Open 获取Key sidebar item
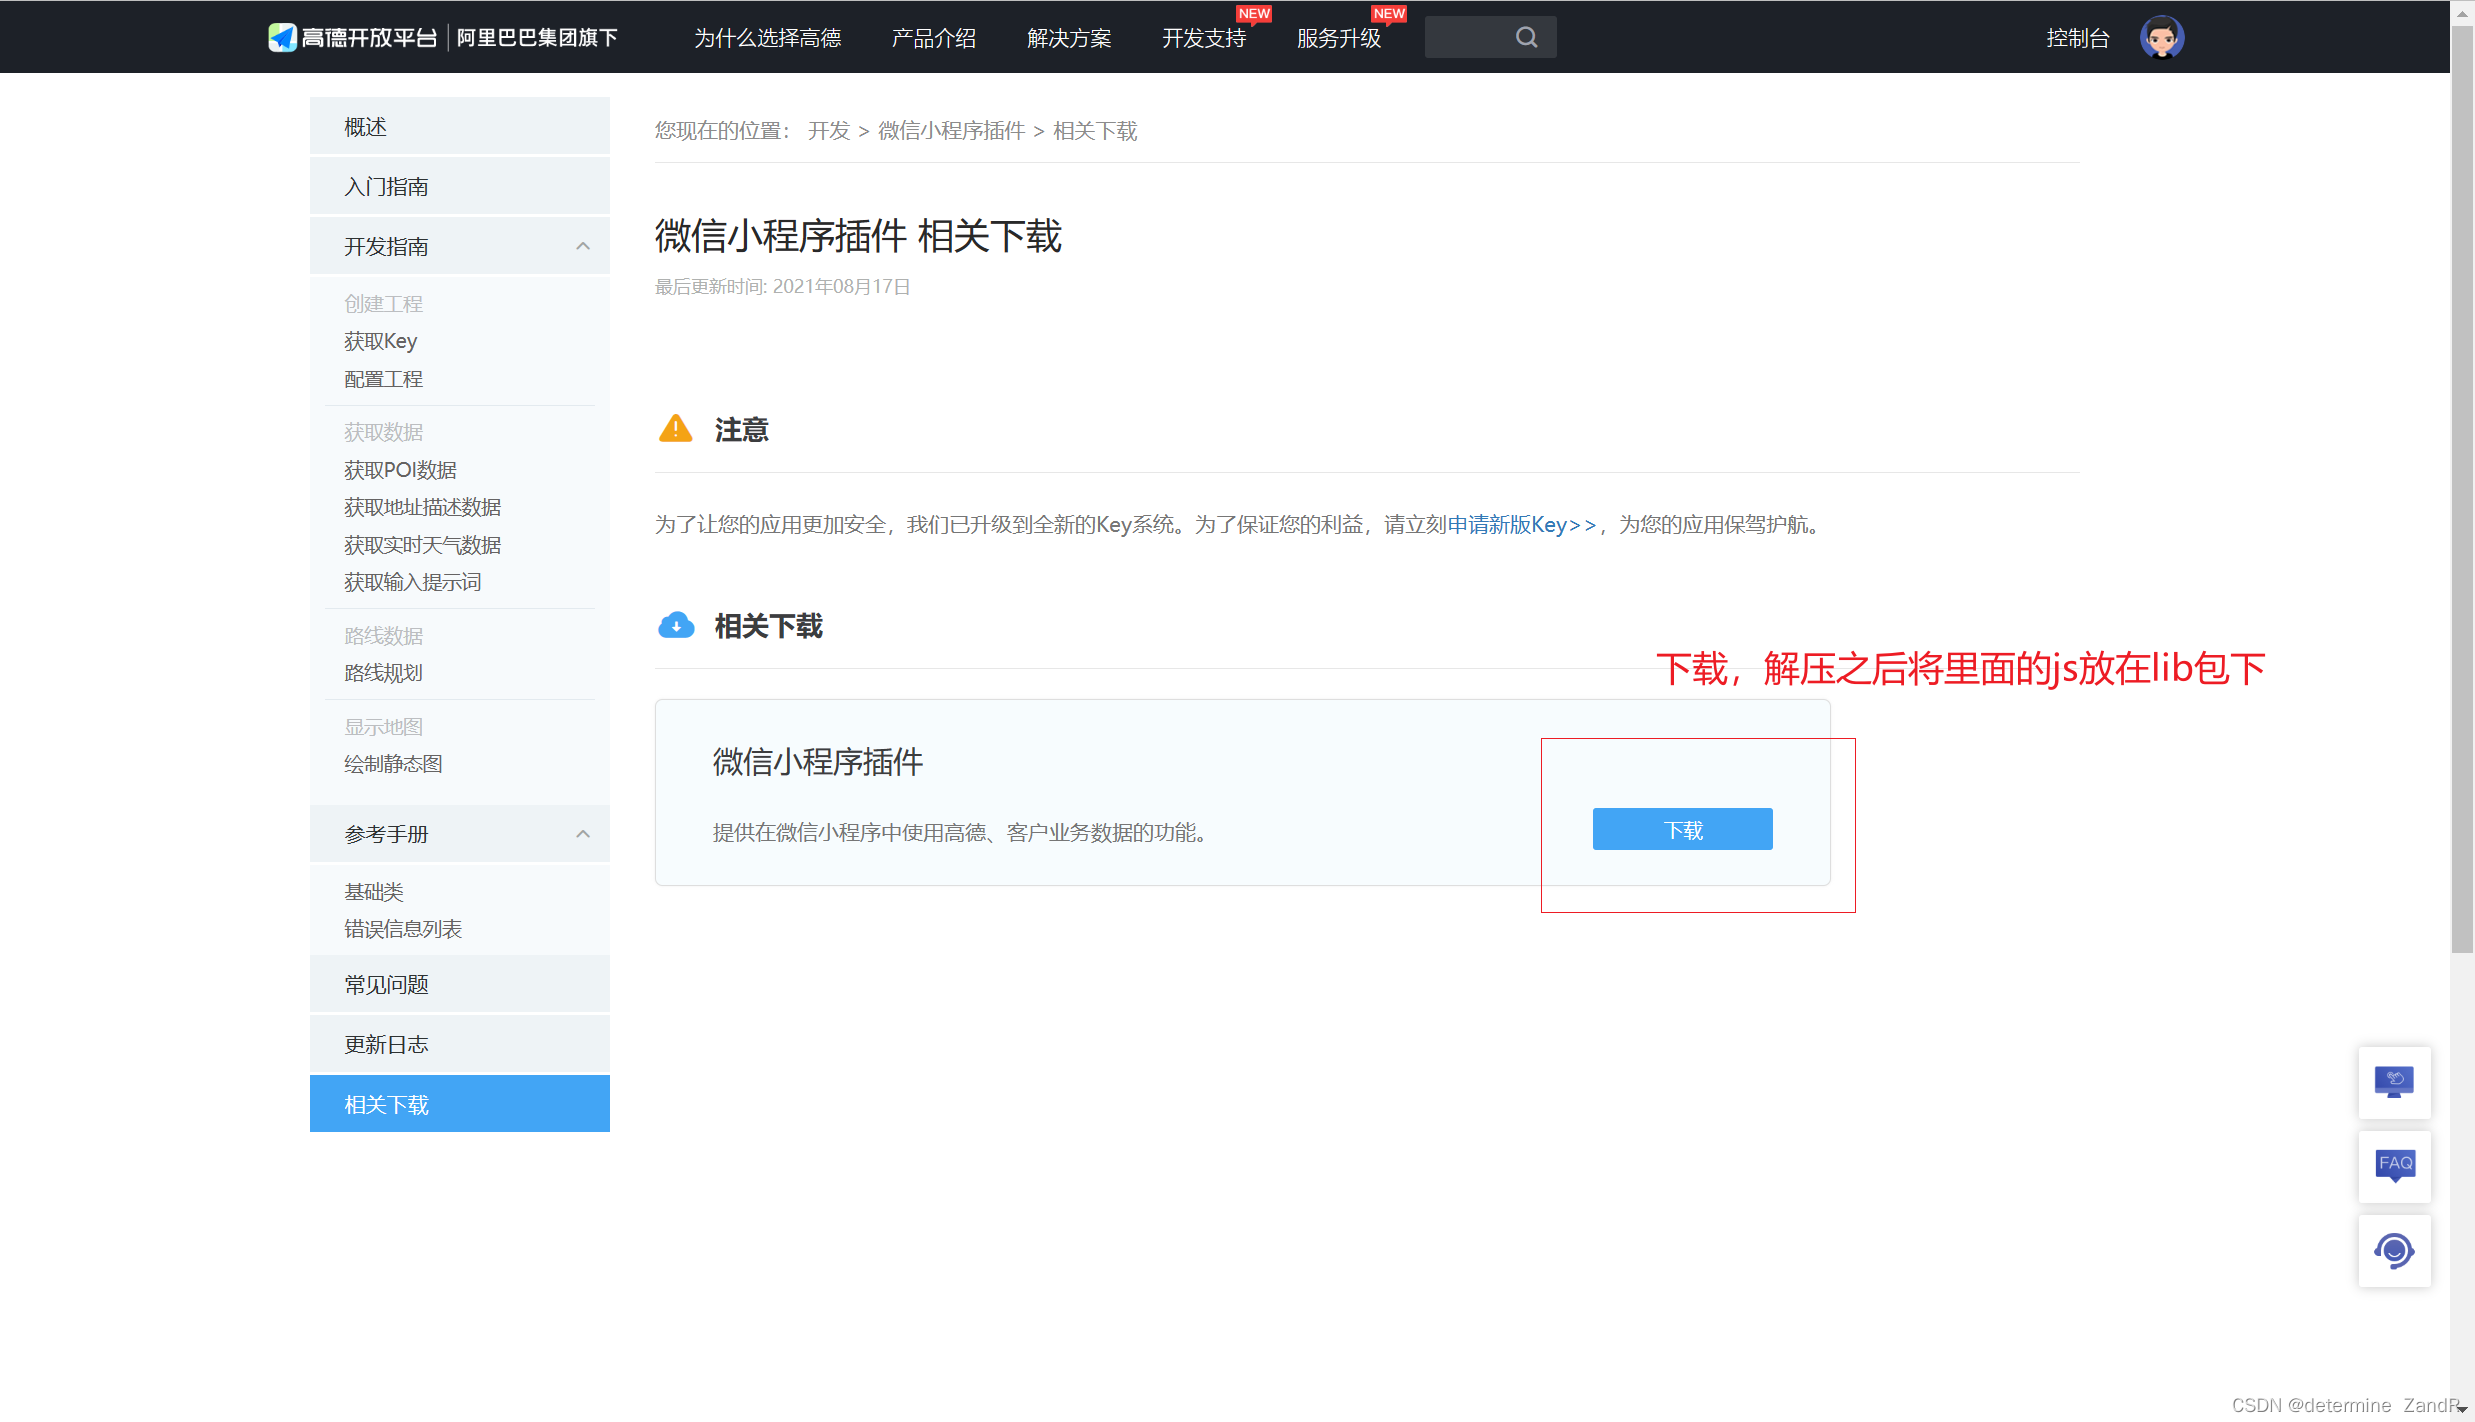The image size is (2475, 1422). point(380,341)
